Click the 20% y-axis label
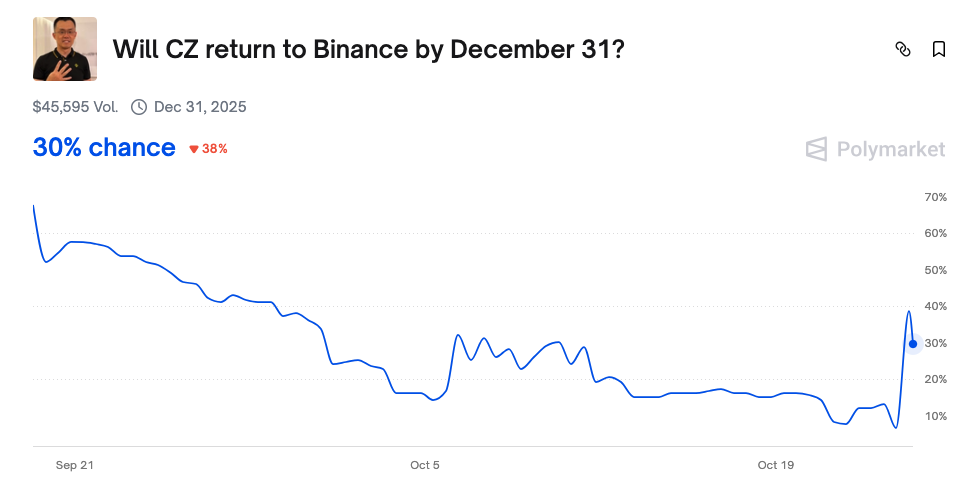957x477 pixels. coord(935,379)
